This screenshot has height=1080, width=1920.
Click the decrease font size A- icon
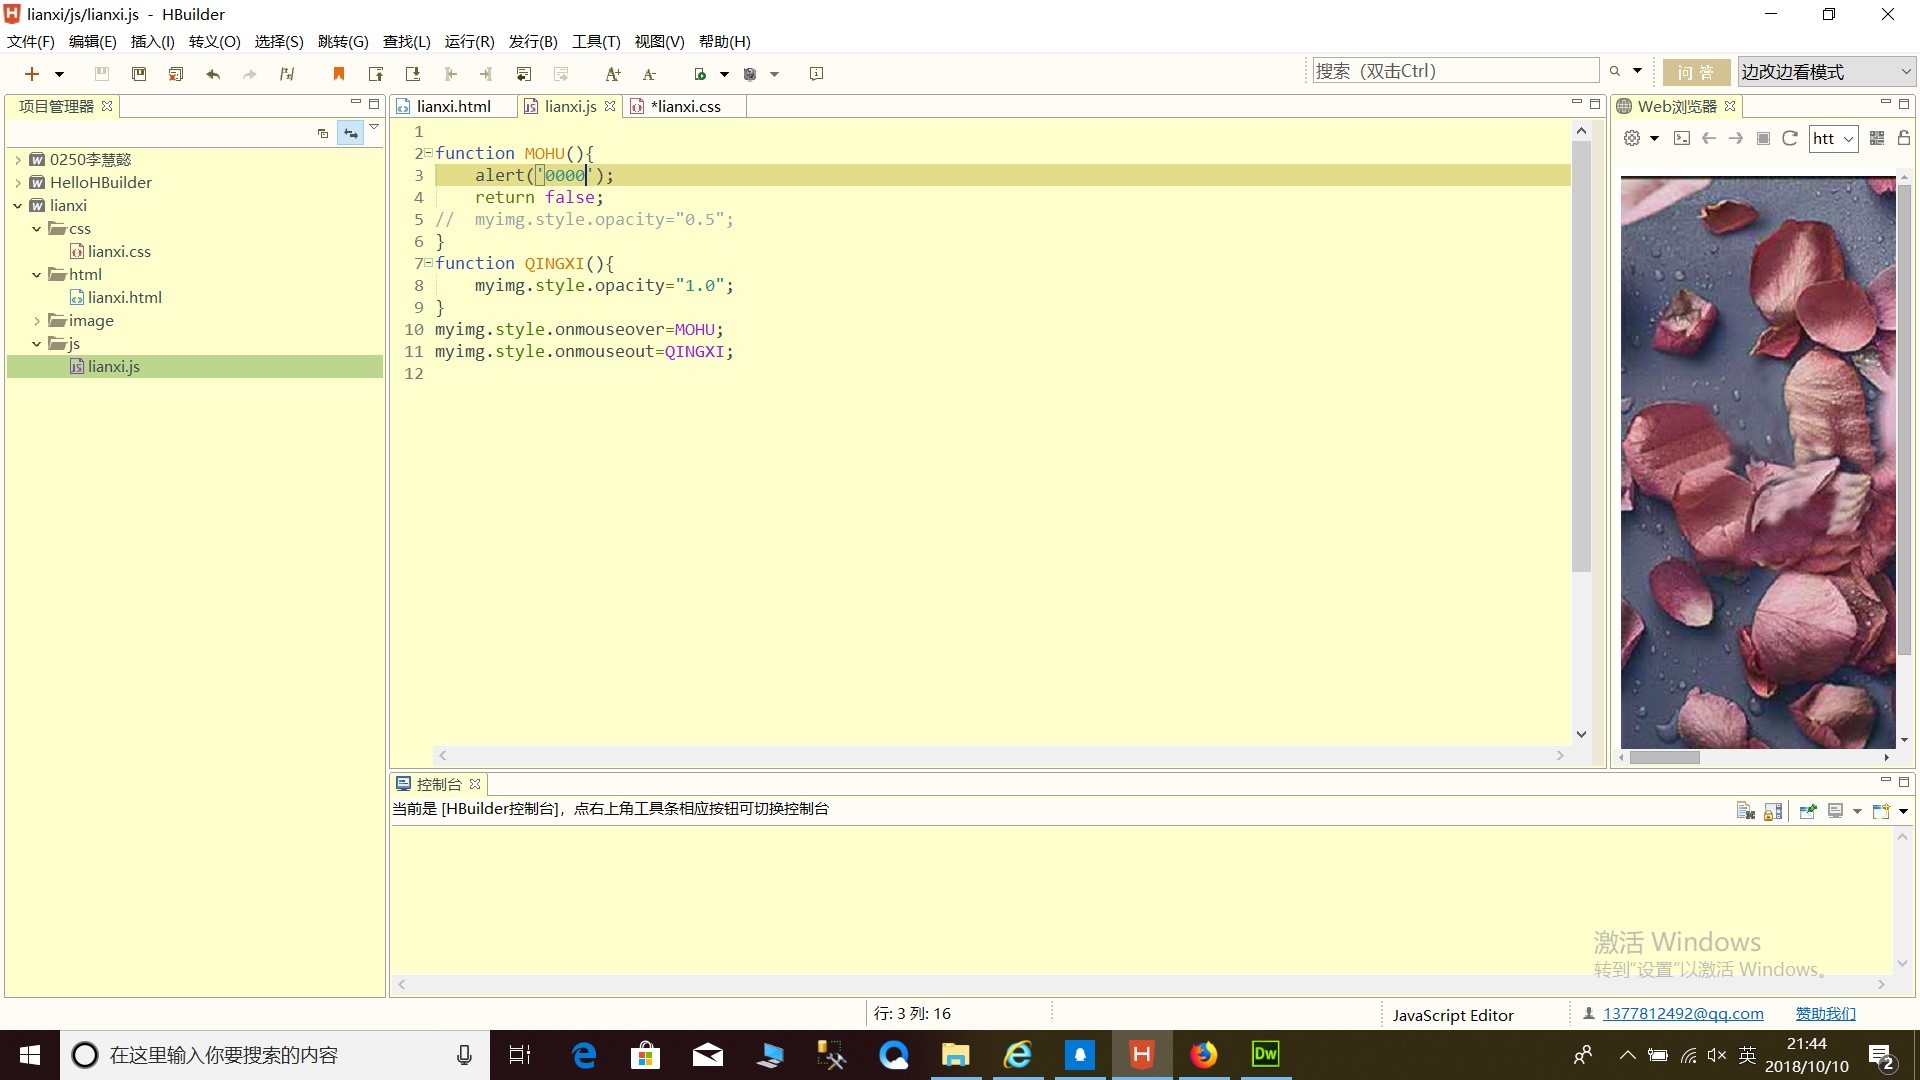click(x=649, y=74)
